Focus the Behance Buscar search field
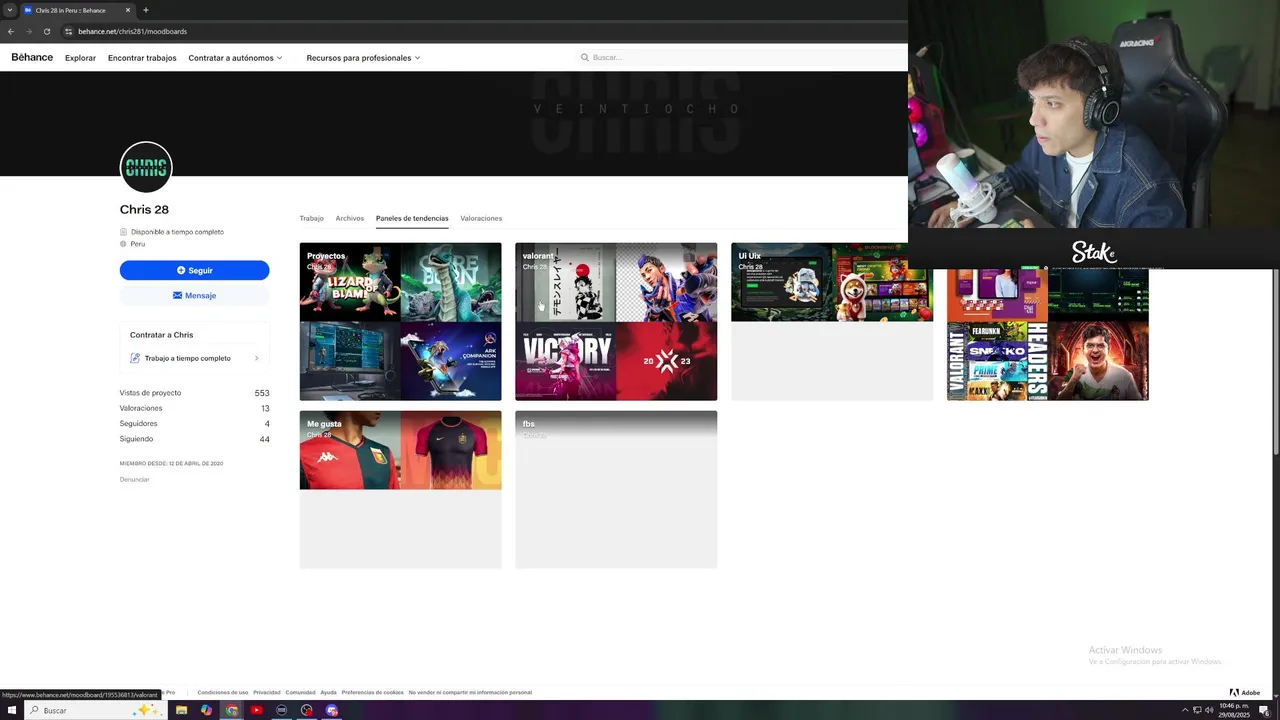This screenshot has width=1280, height=720. [x=740, y=57]
